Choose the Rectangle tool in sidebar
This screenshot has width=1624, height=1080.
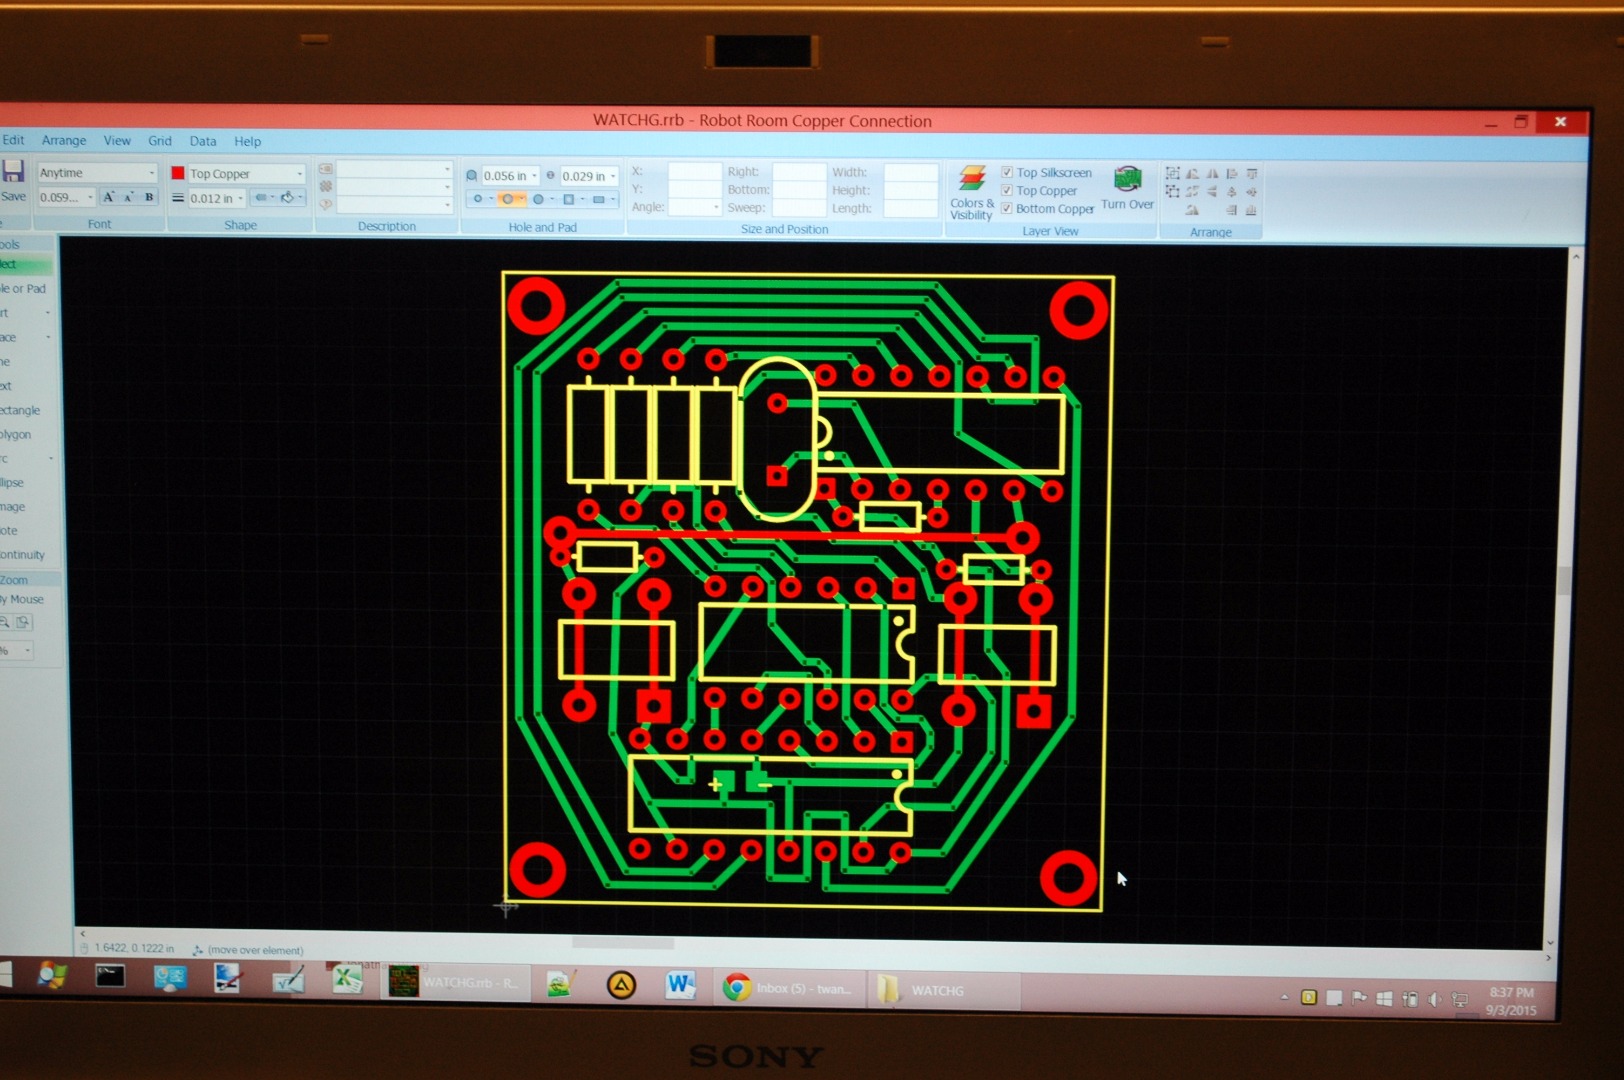[21, 410]
